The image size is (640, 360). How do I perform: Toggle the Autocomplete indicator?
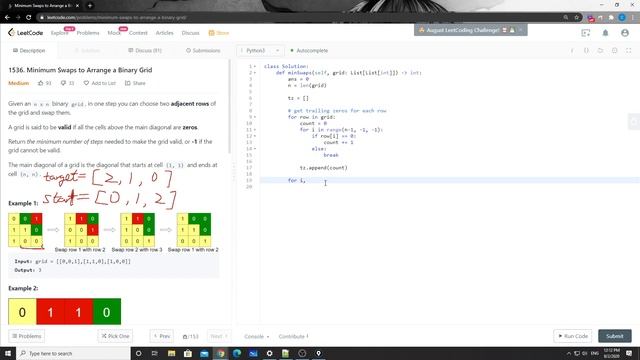click(309, 51)
